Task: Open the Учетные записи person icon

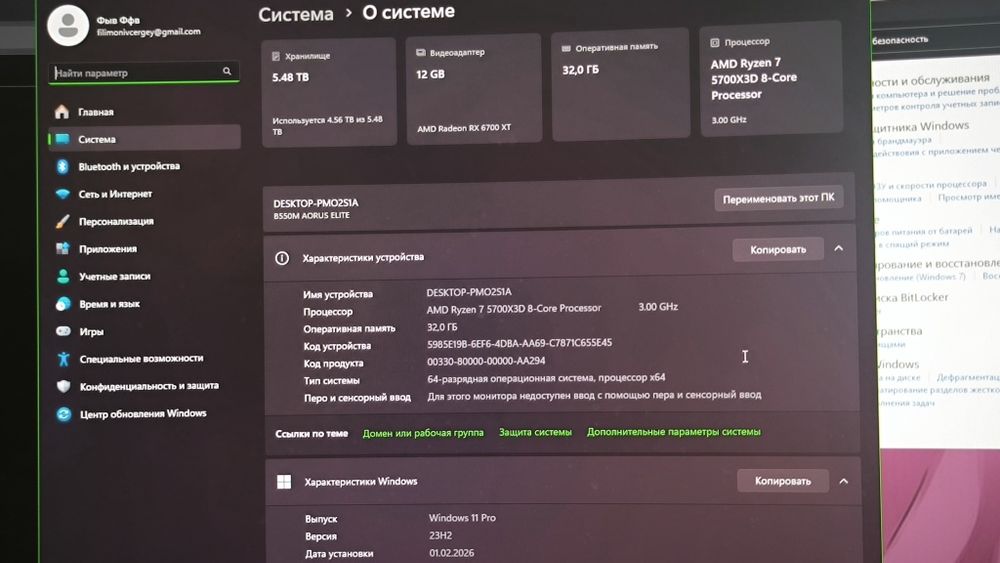Action: point(63,276)
